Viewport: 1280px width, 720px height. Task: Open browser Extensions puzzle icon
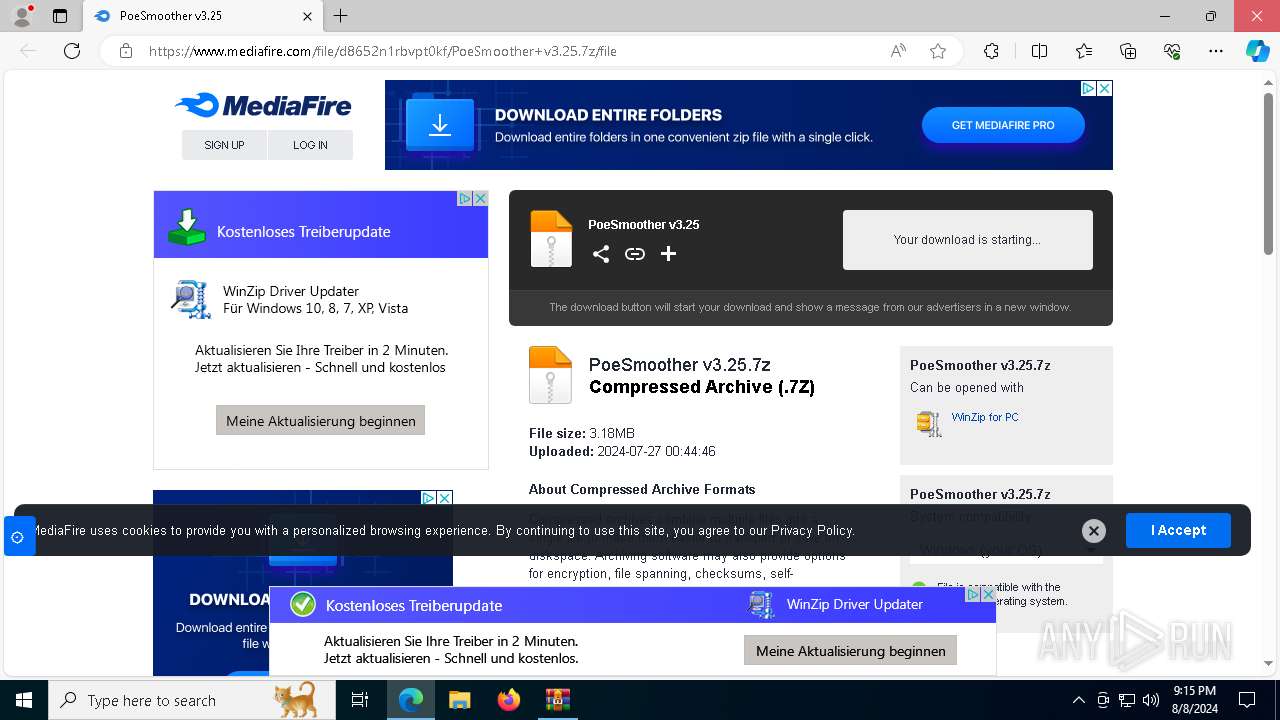pyautogui.click(x=991, y=51)
